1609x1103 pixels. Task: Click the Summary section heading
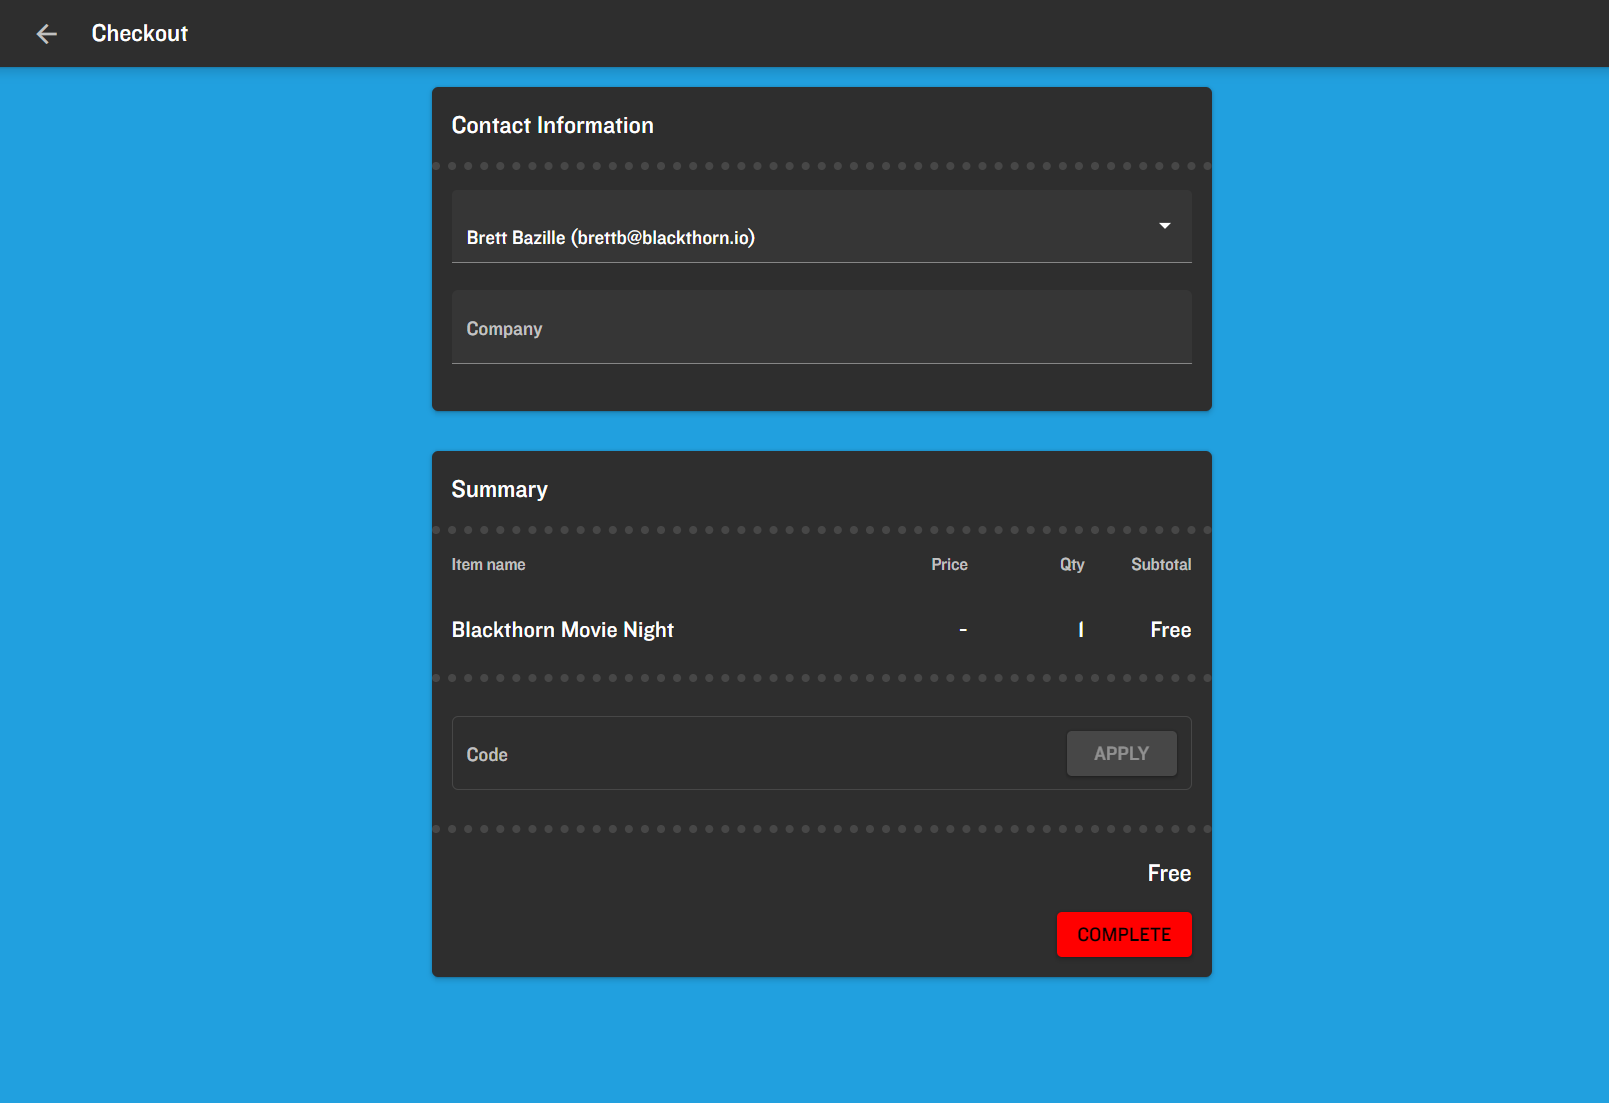(499, 489)
